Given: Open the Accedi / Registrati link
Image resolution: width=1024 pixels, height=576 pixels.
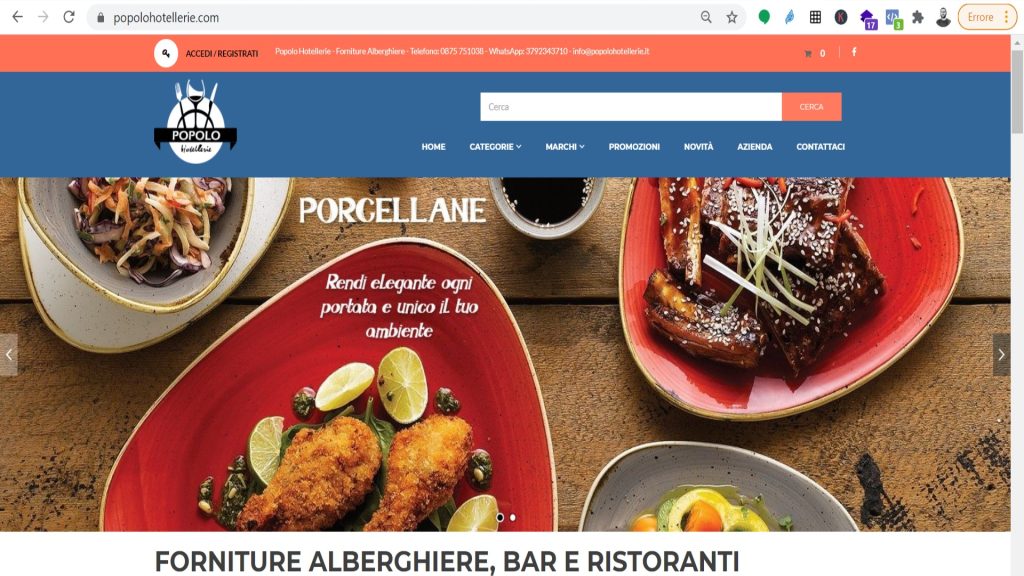Looking at the screenshot, I should coord(221,54).
